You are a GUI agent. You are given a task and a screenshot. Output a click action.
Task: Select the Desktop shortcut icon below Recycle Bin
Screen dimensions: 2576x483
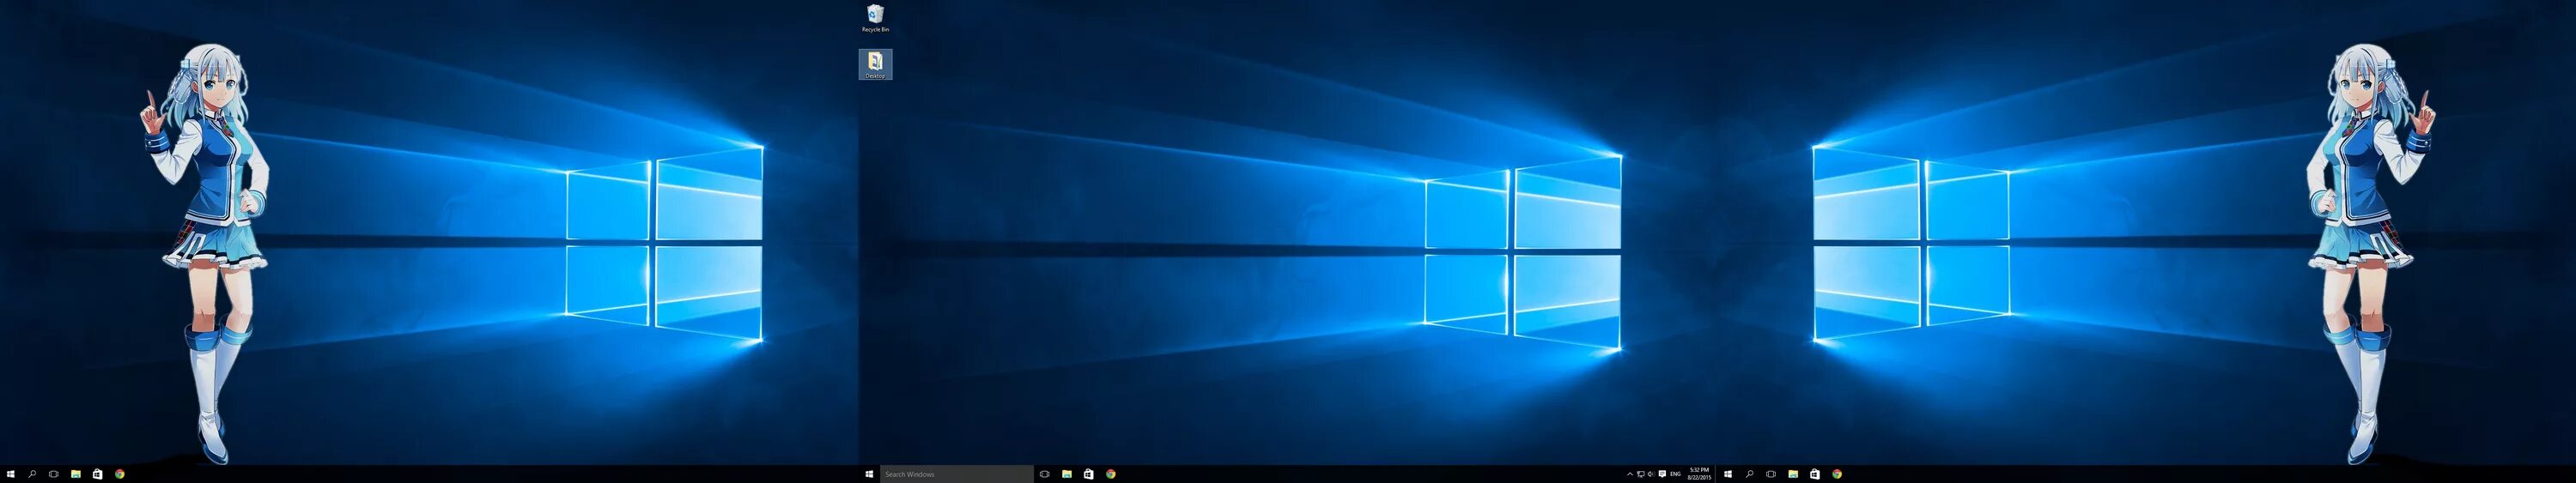tap(875, 64)
